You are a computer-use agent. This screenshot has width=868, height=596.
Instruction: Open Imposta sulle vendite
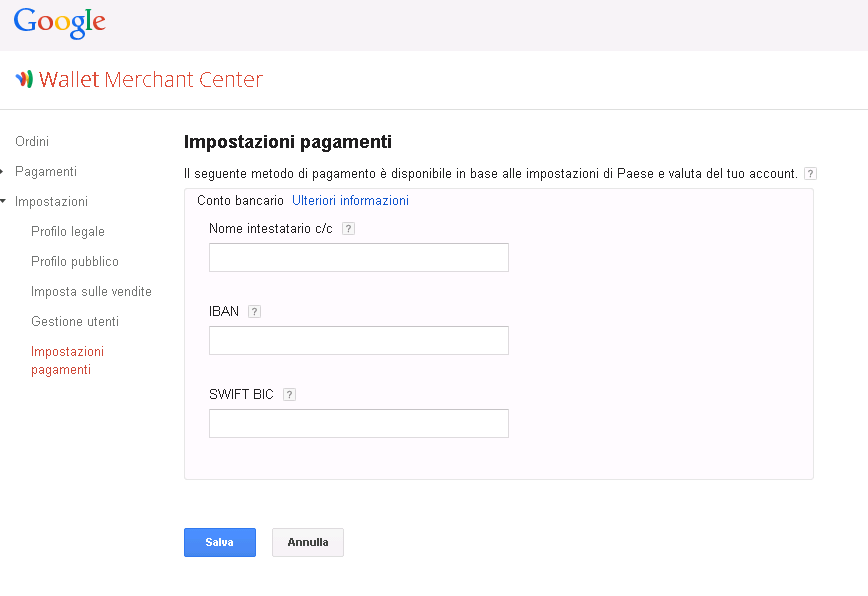coord(91,291)
